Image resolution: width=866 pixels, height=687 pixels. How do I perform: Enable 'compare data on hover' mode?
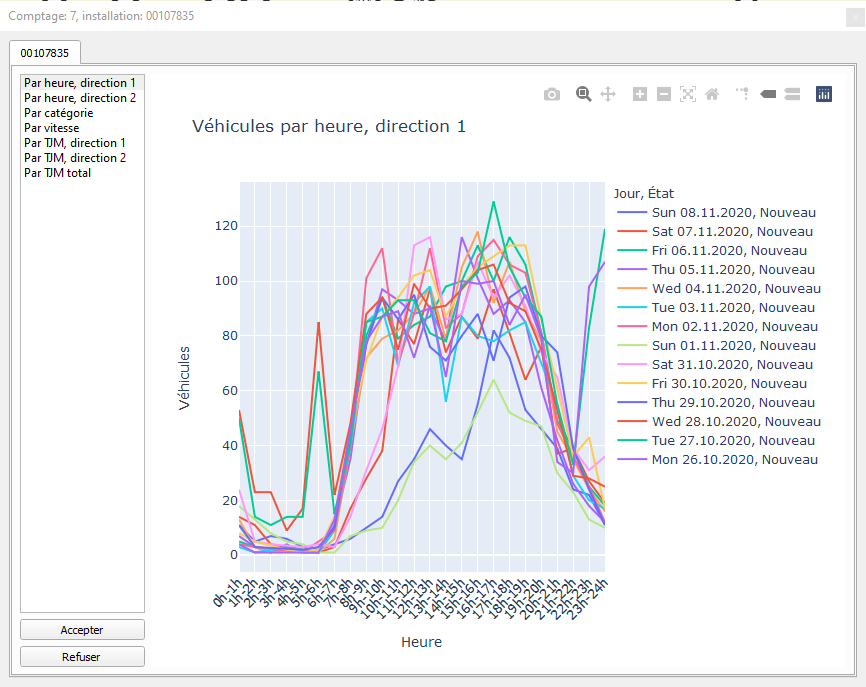[792, 93]
